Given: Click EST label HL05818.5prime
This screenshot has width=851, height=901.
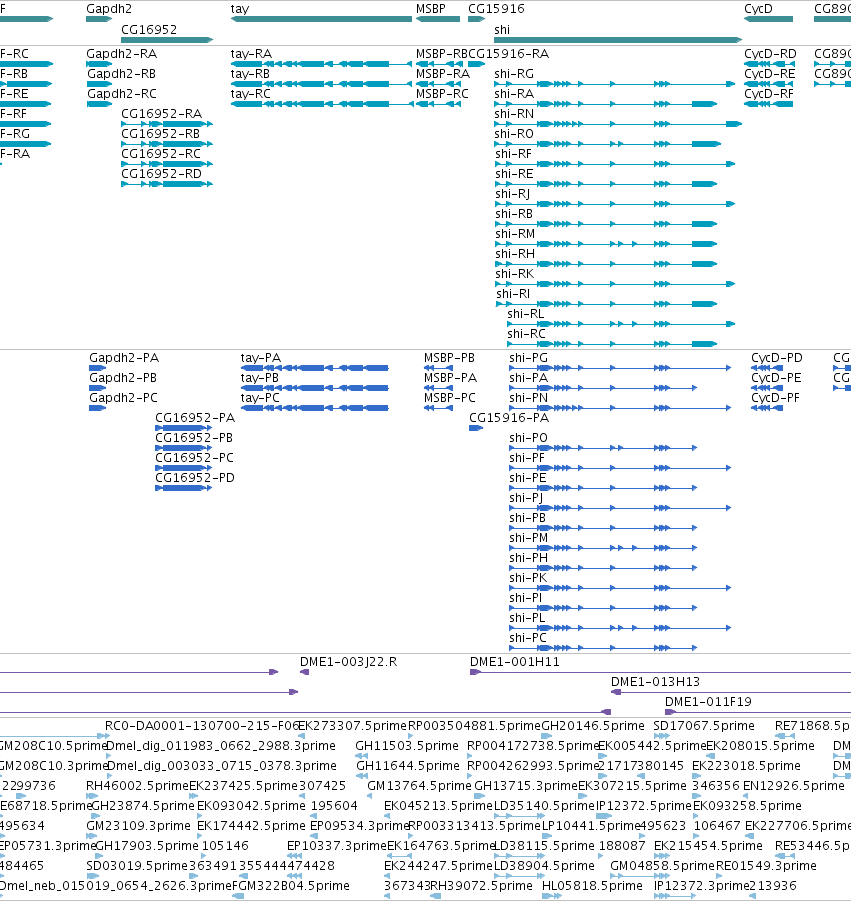Looking at the screenshot, I should tap(592, 886).
